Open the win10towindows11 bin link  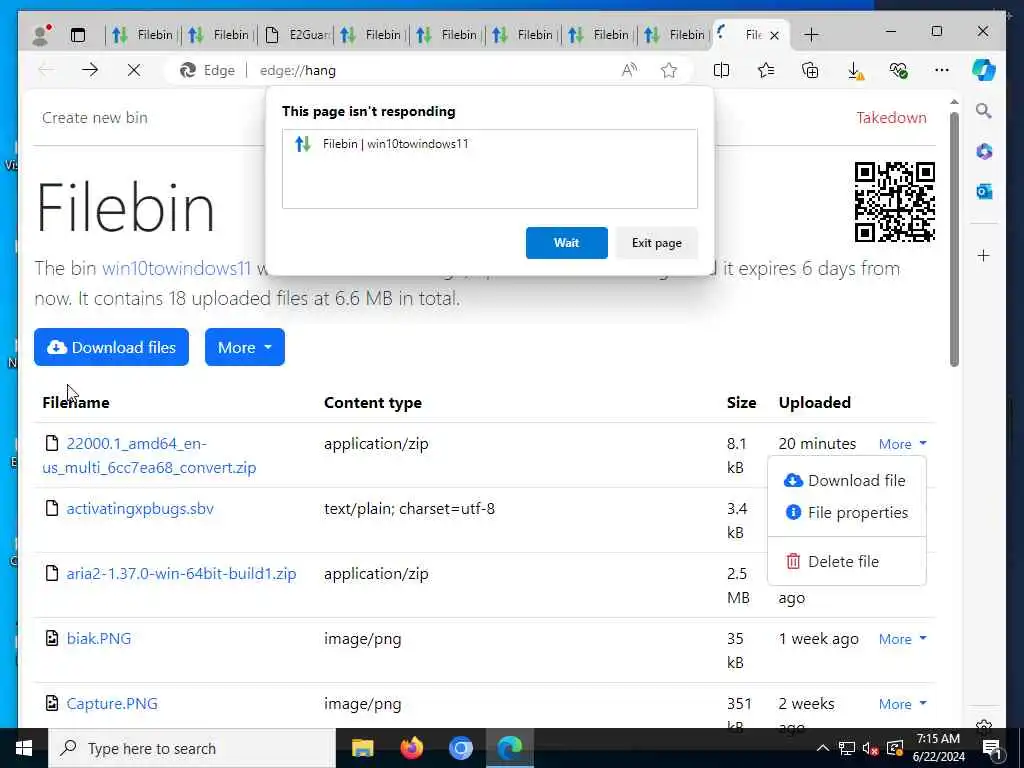point(176,268)
